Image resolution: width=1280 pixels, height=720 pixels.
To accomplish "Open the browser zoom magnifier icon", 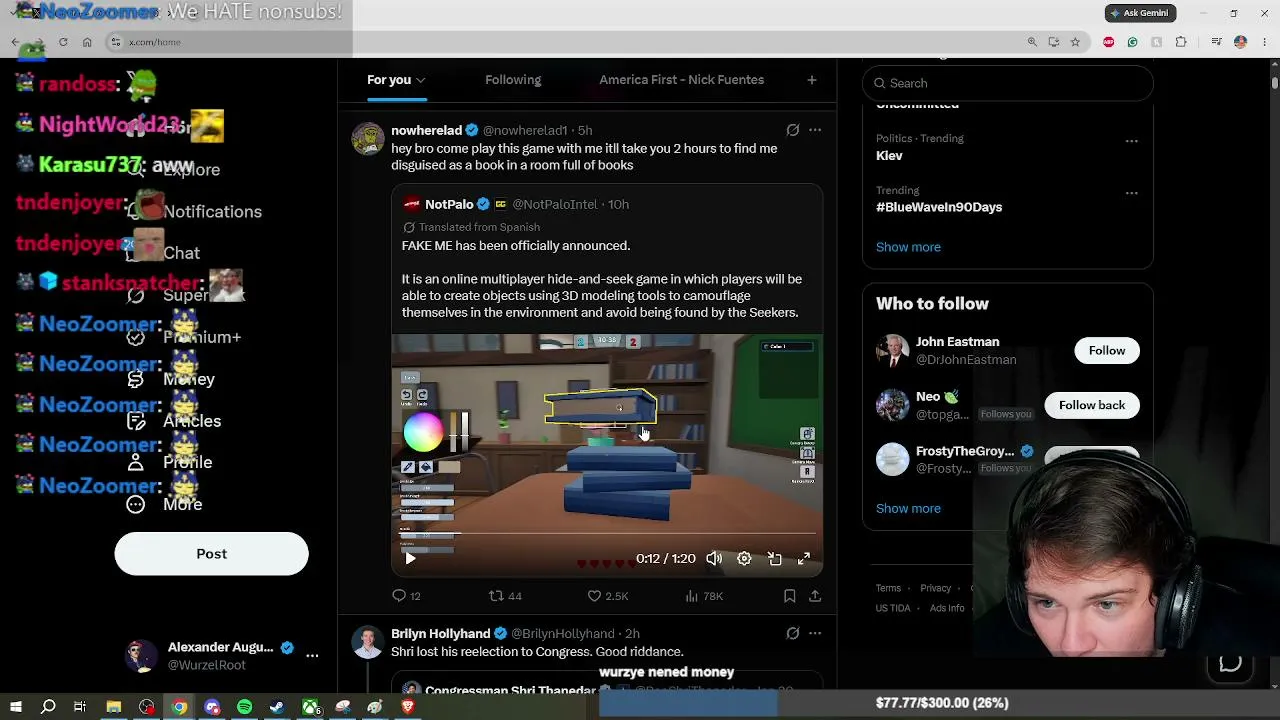I will pyautogui.click(x=1032, y=42).
